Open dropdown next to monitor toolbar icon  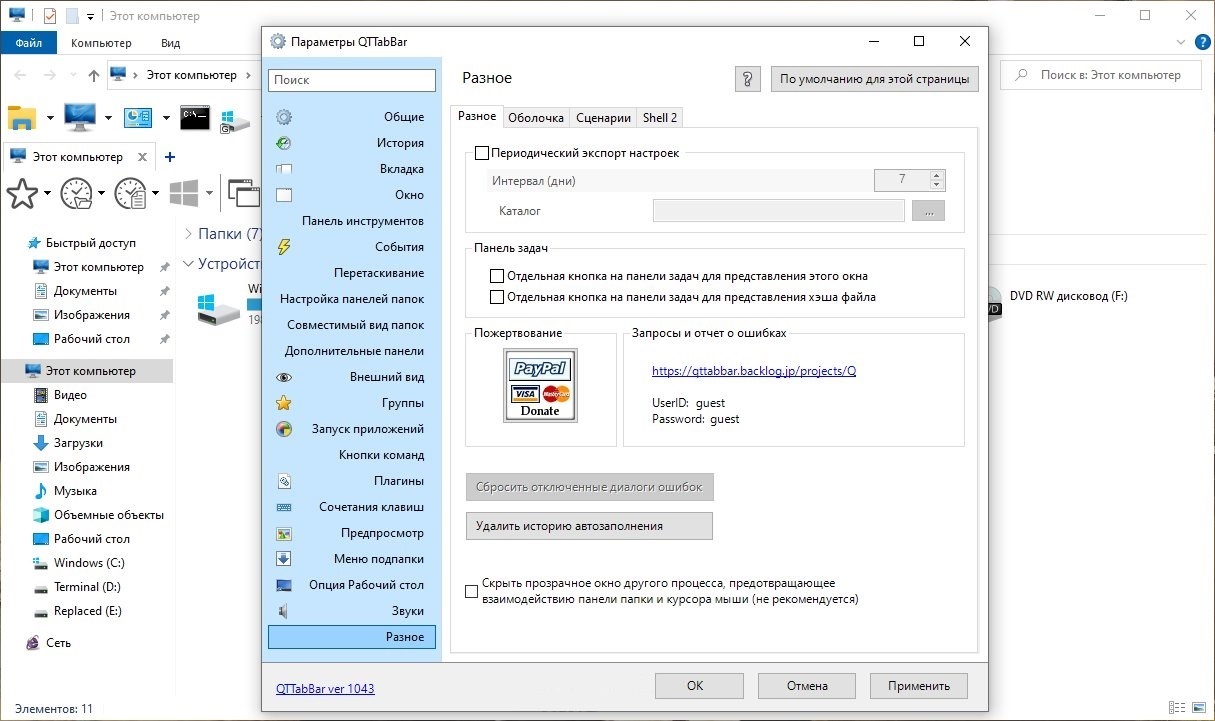108,118
